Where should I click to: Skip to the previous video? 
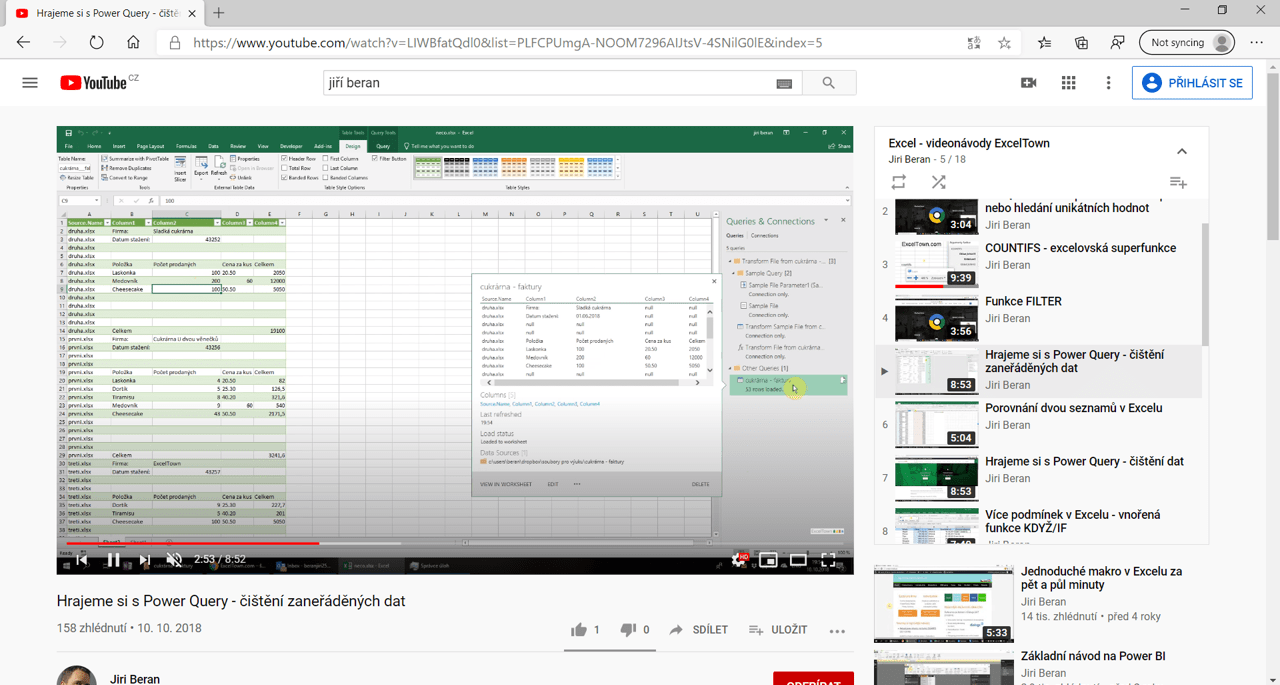(83, 560)
